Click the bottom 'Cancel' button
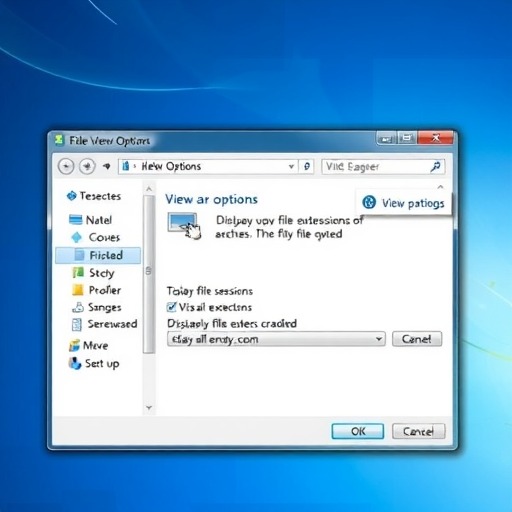 coord(418,431)
